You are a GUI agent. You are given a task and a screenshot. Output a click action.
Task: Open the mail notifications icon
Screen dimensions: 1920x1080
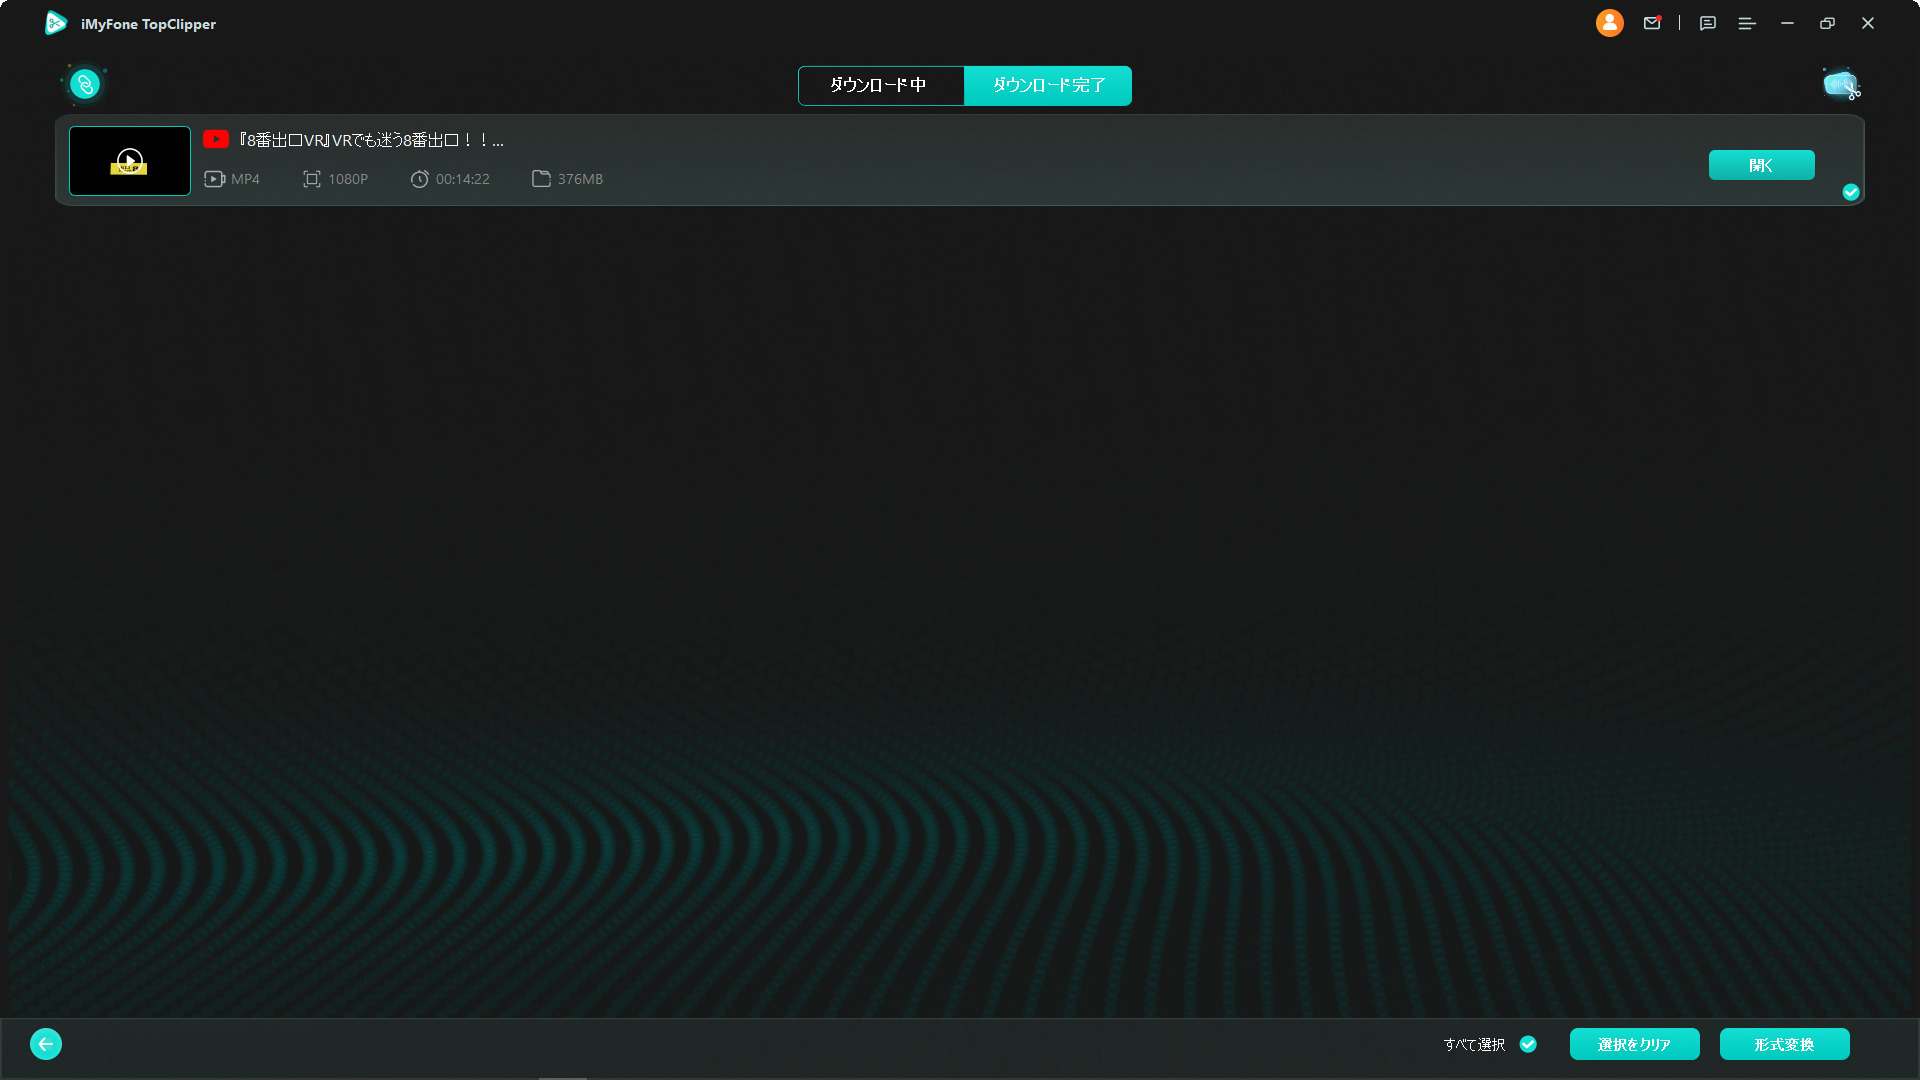click(1652, 23)
